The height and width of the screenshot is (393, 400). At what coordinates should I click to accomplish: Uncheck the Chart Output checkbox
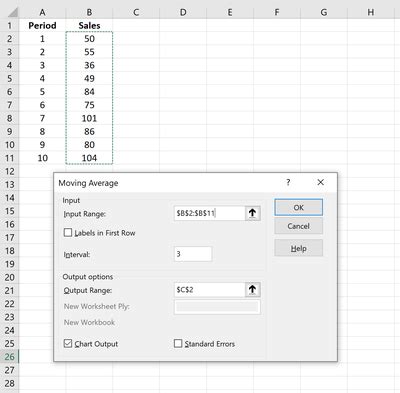tap(68, 344)
